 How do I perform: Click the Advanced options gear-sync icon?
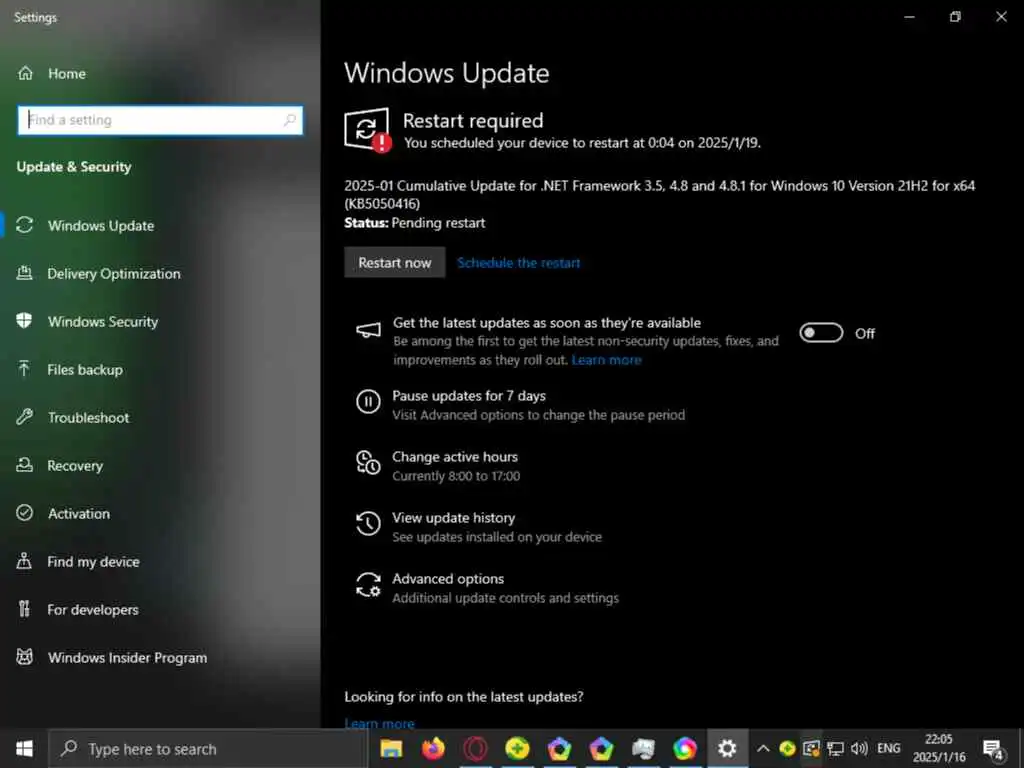pos(368,584)
